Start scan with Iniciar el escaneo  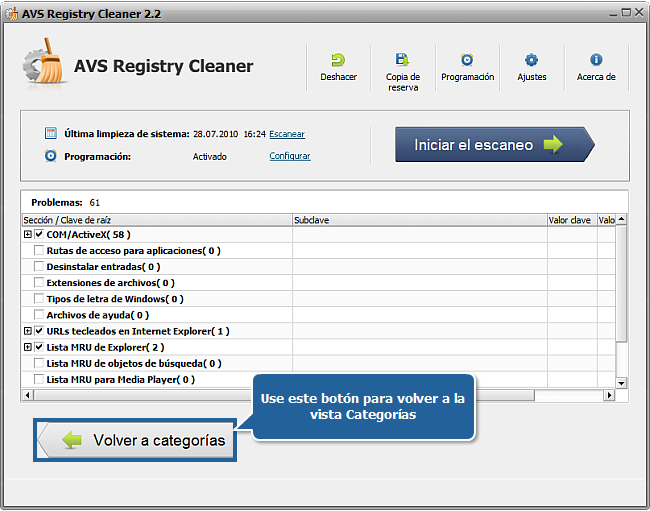[x=494, y=144]
